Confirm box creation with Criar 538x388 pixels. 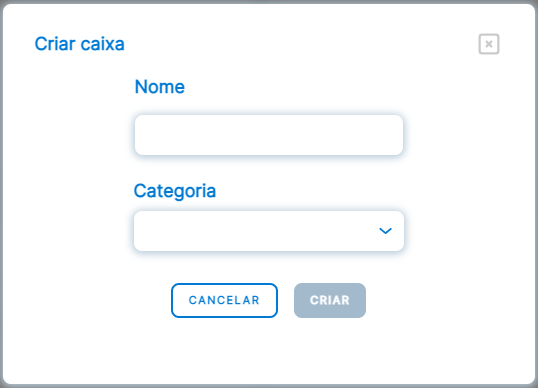click(330, 300)
